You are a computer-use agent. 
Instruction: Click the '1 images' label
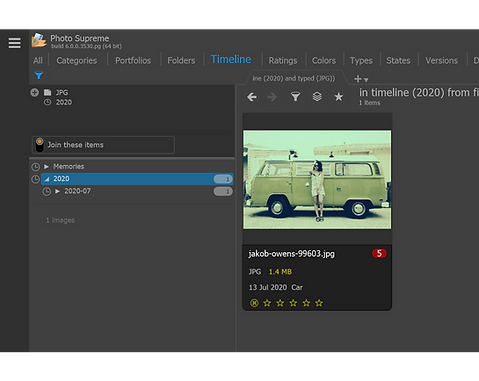[60, 220]
